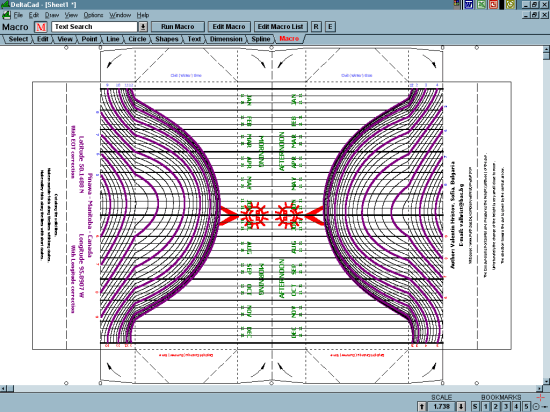Open the Options menu
Image resolution: width=550 pixels, height=412 pixels.
(93, 15)
